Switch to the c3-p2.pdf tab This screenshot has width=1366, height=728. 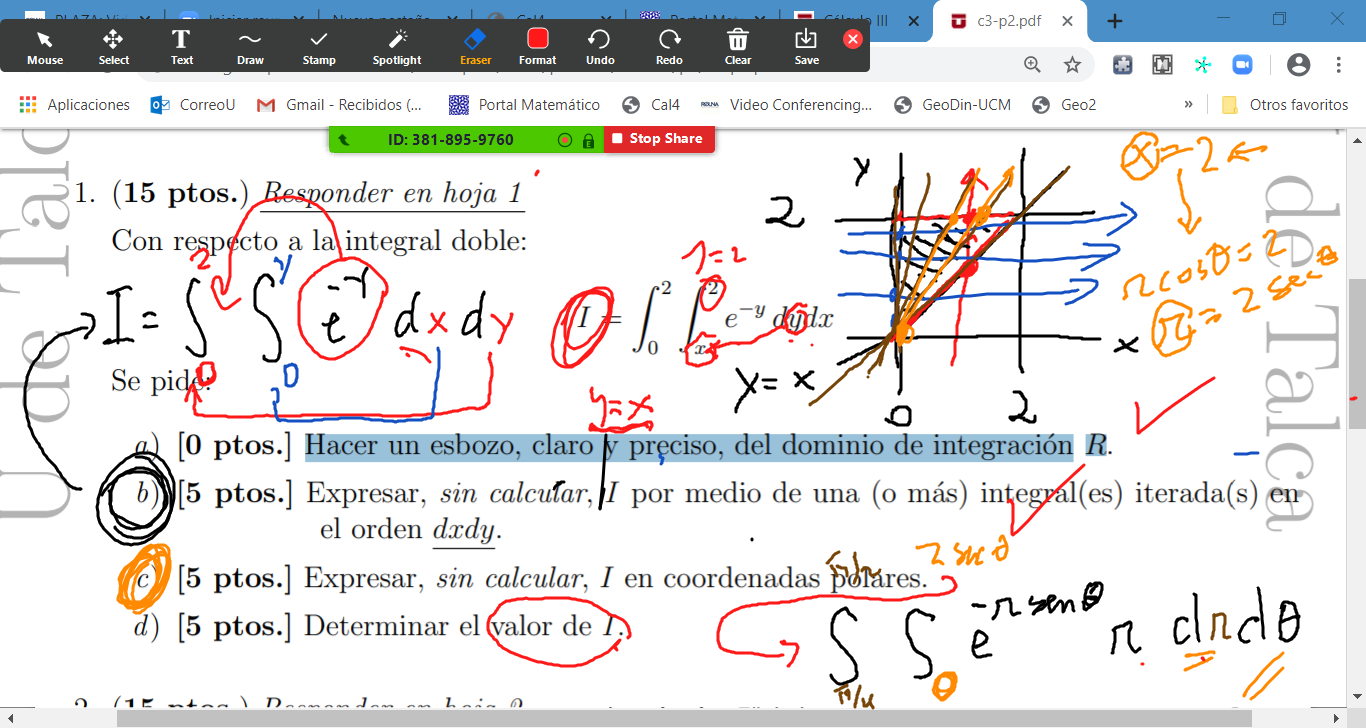pyautogui.click(x=1010, y=21)
